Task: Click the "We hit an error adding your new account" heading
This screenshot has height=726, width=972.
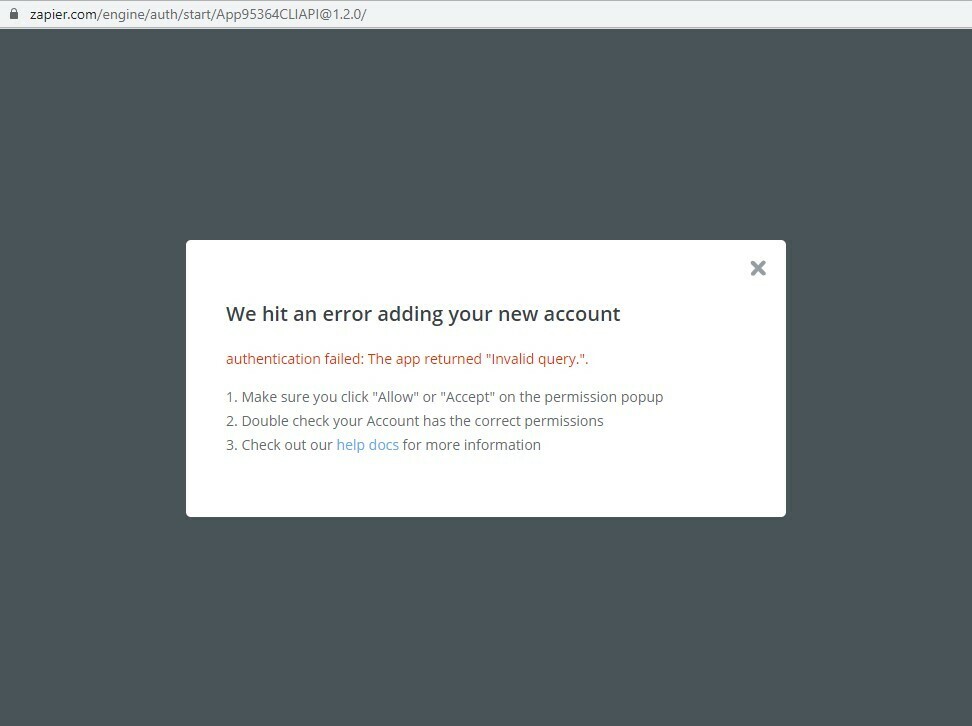Action: coord(423,314)
